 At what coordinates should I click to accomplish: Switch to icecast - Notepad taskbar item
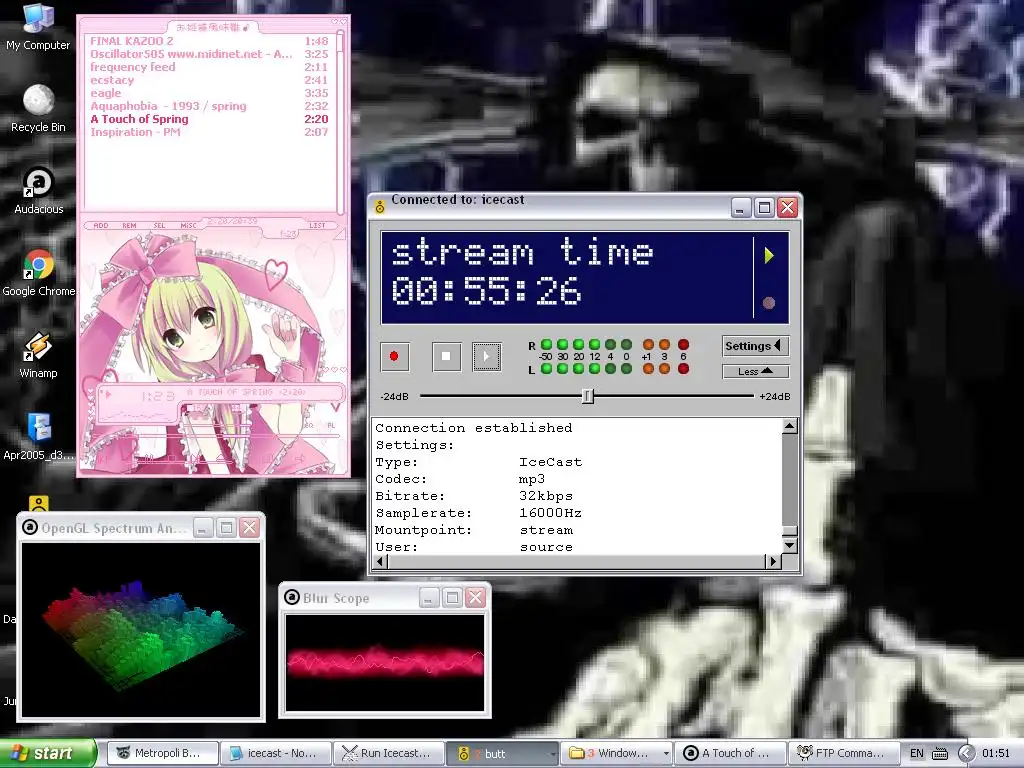pyautogui.click(x=276, y=753)
